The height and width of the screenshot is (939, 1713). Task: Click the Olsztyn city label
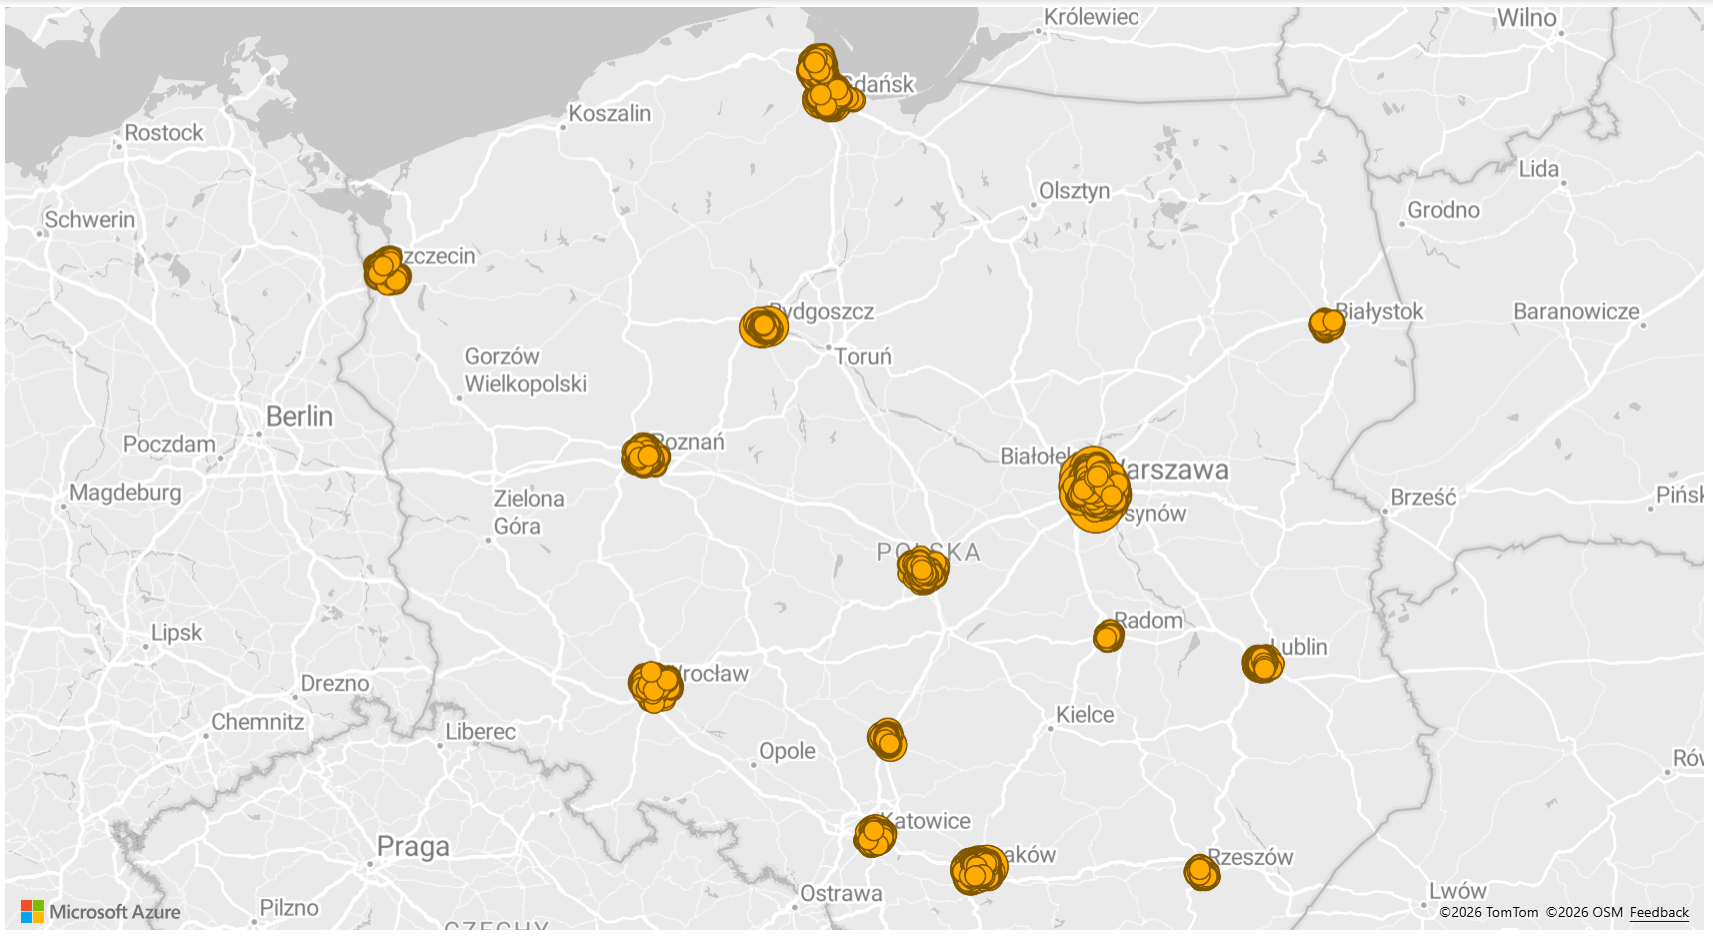click(x=1074, y=190)
